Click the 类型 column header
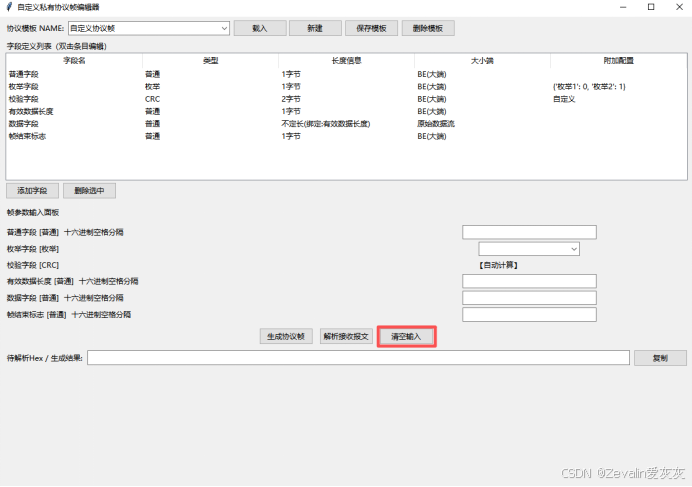The width and height of the screenshot is (692, 487). click(x=211, y=60)
